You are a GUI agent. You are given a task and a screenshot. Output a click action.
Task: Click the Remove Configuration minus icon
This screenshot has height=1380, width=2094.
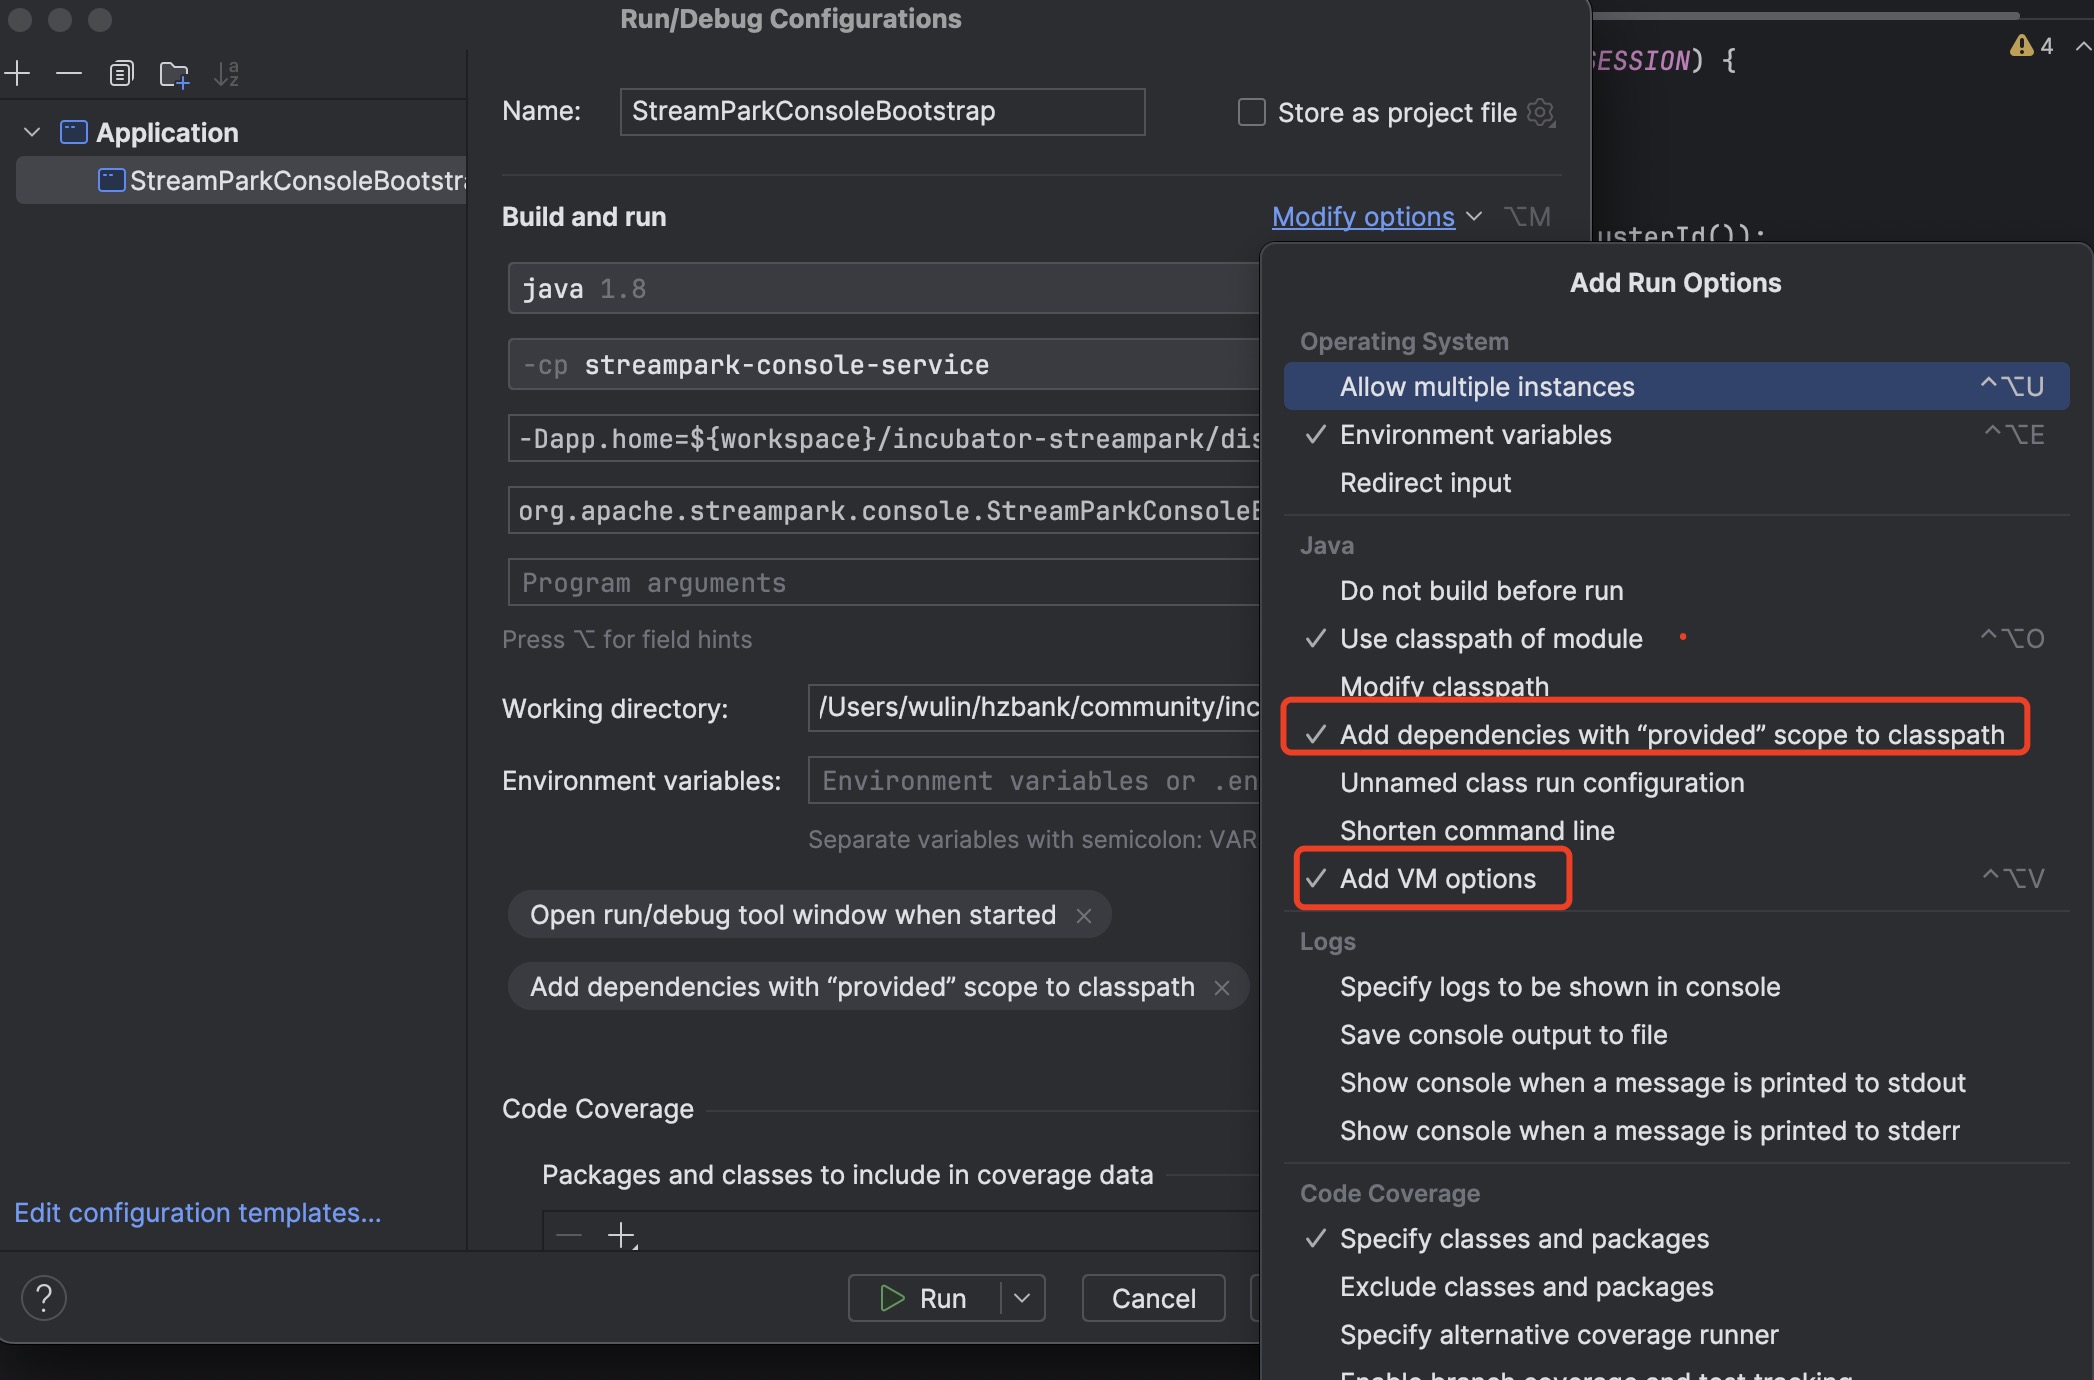[x=68, y=74]
